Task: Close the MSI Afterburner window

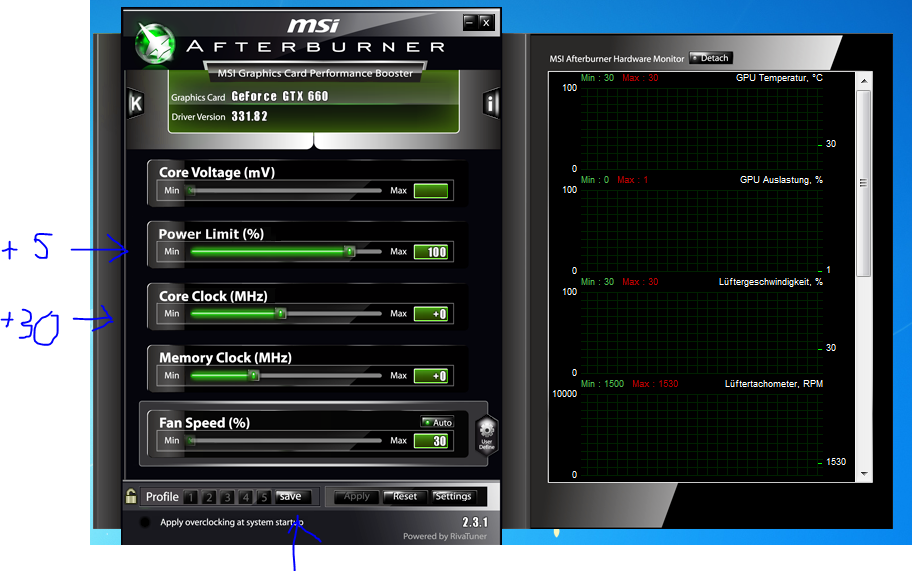Action: 486,22
